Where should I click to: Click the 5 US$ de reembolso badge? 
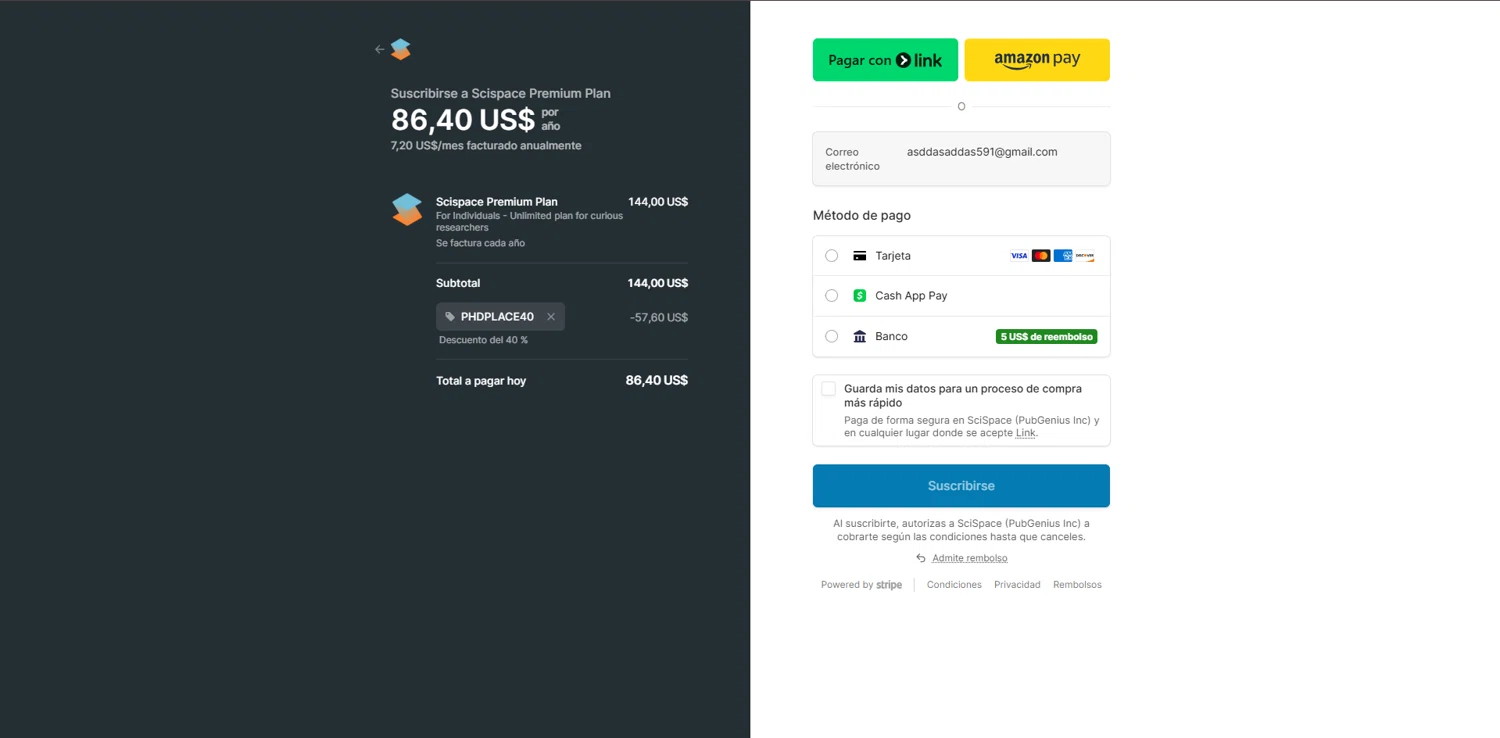[x=1046, y=337]
